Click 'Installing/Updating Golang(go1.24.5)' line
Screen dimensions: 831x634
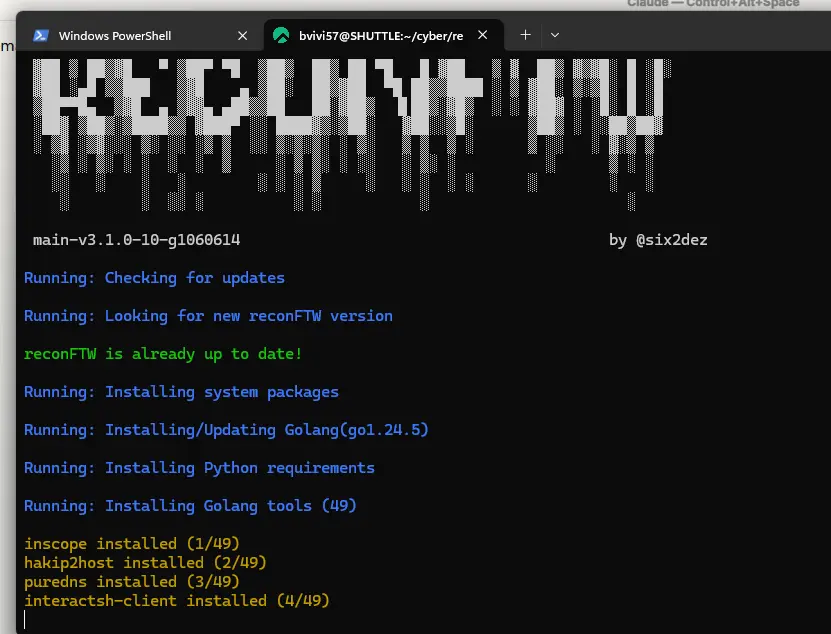tap(226, 429)
